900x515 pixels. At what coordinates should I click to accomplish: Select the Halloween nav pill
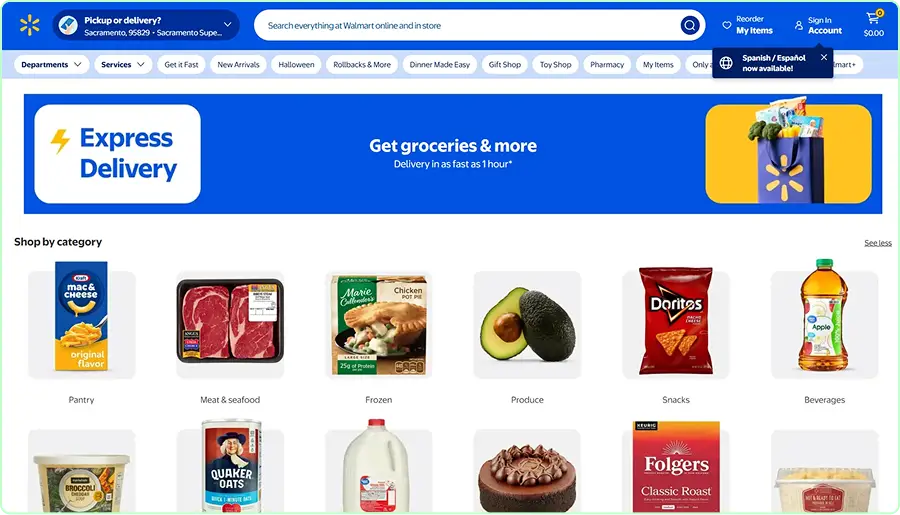tap(296, 64)
